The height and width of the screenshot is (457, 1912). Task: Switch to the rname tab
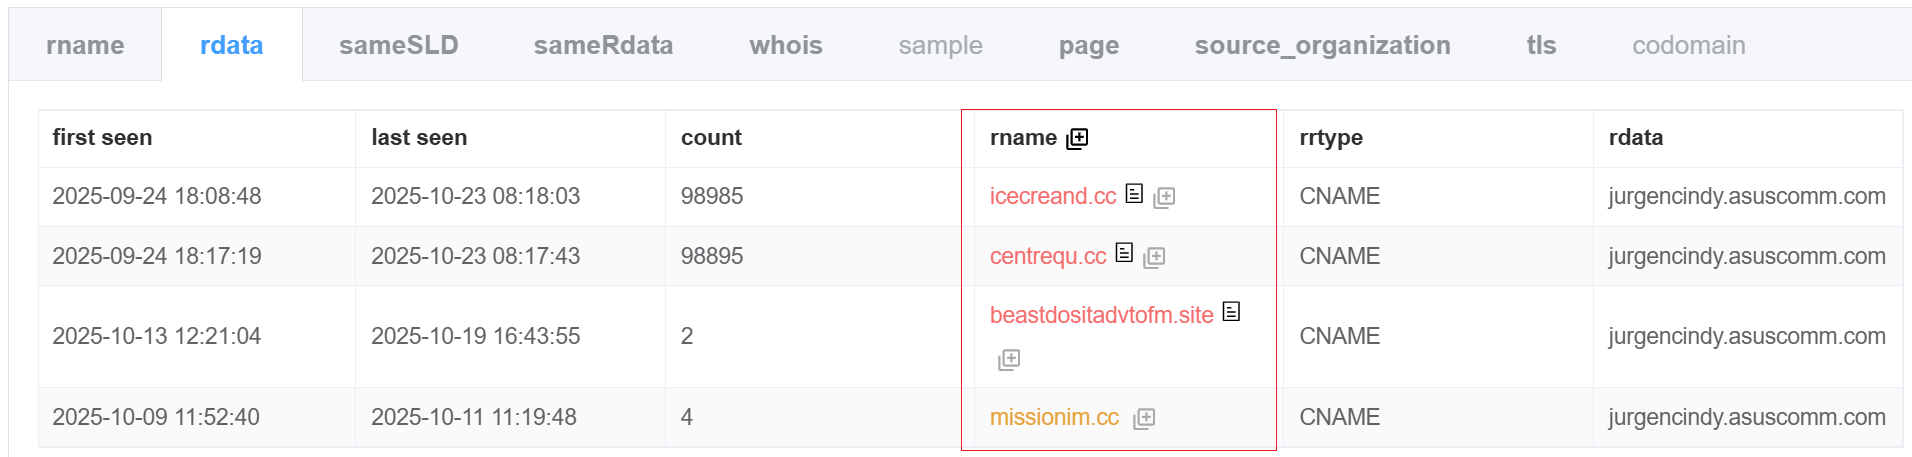click(85, 45)
